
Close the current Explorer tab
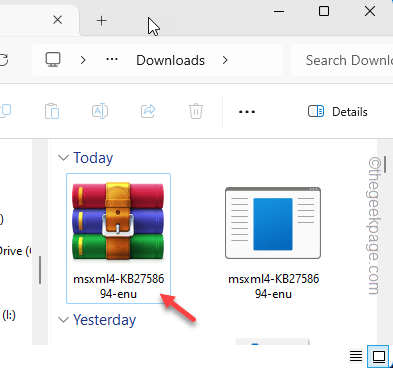pyautogui.click(x=58, y=20)
